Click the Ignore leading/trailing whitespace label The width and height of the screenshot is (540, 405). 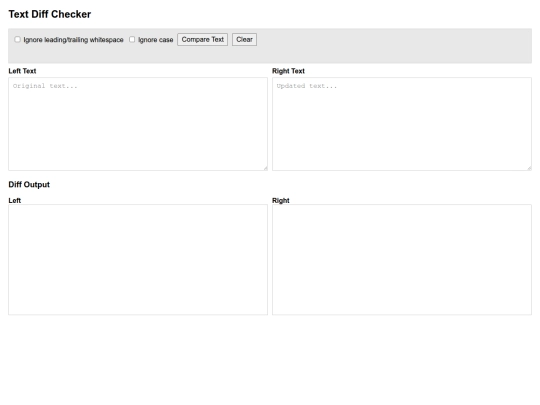[73, 40]
